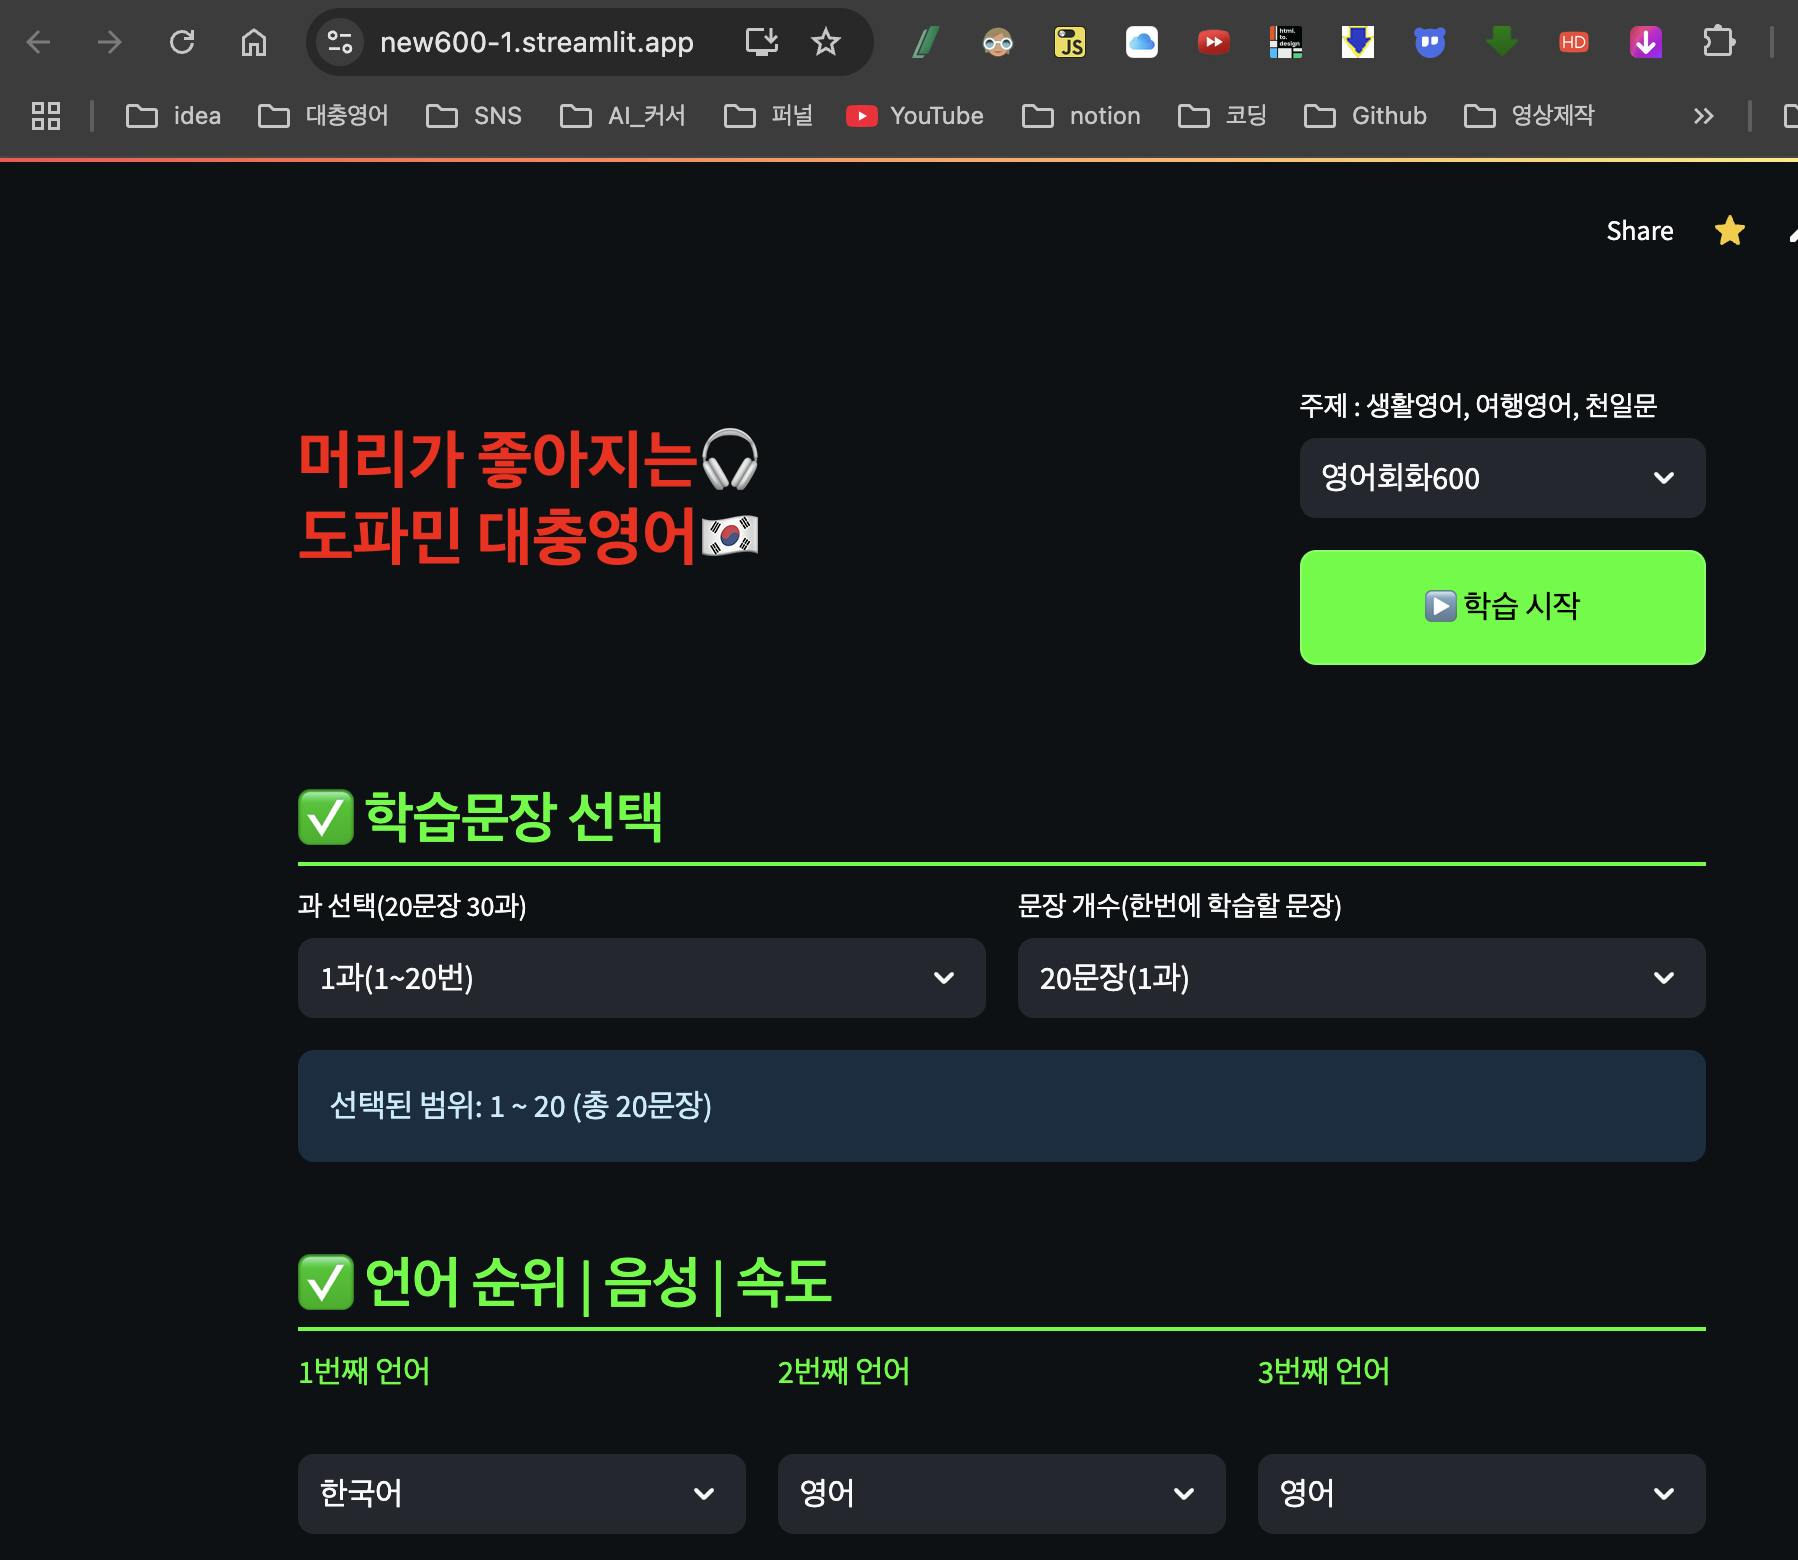The width and height of the screenshot is (1798, 1560).
Task: Open the 대충영어 bookmark folder
Action: tap(323, 116)
